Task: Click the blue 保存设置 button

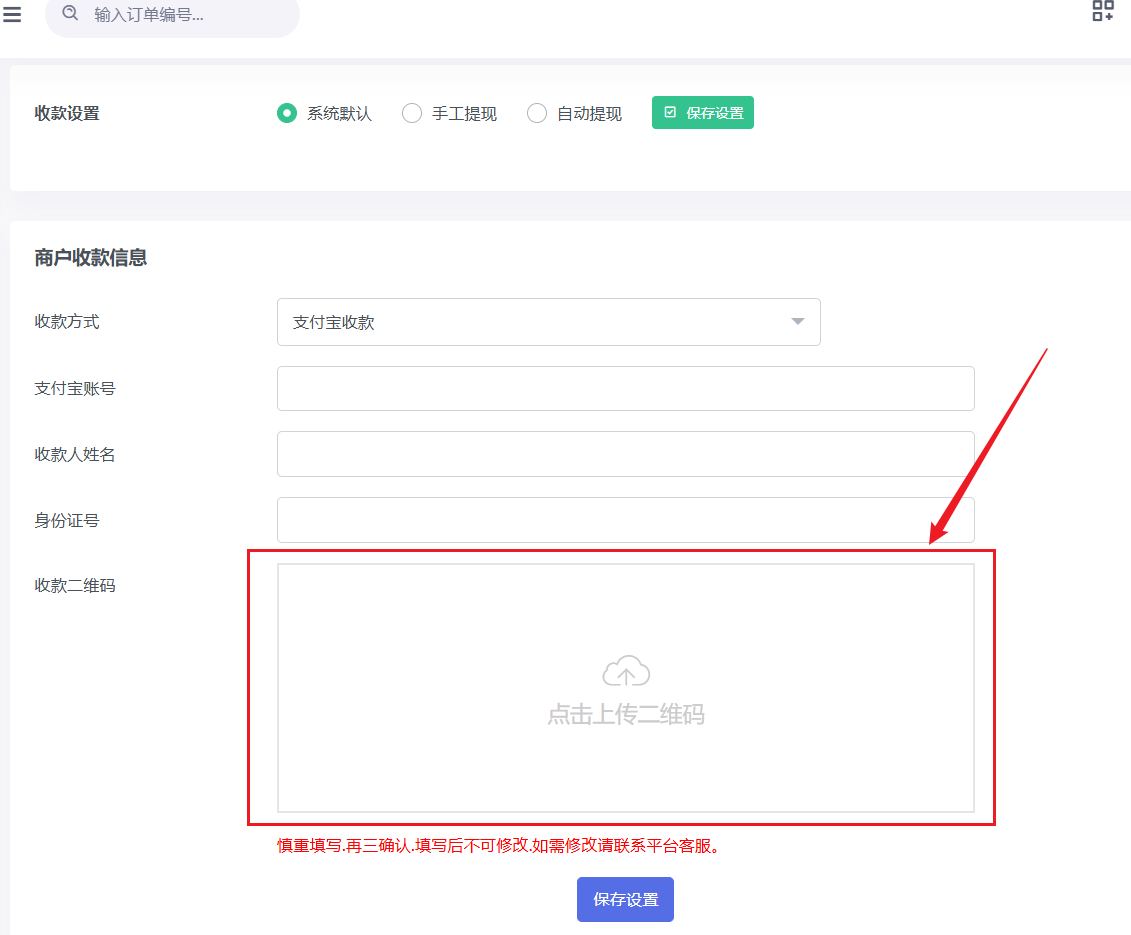Action: click(625, 899)
